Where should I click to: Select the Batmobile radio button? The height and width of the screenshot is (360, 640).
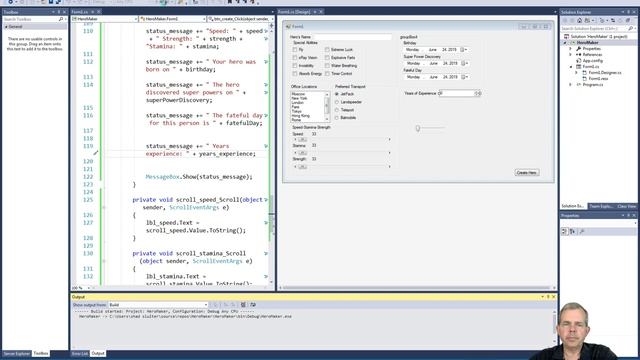click(337, 118)
